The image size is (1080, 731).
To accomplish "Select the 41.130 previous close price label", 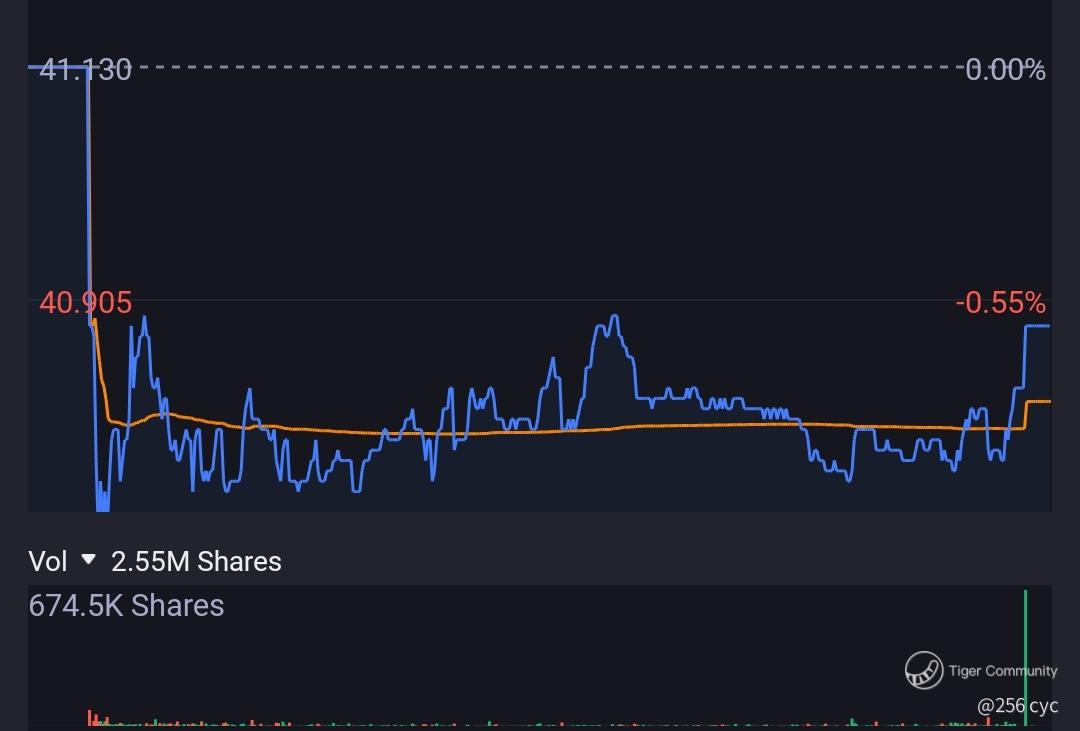I will click(85, 70).
